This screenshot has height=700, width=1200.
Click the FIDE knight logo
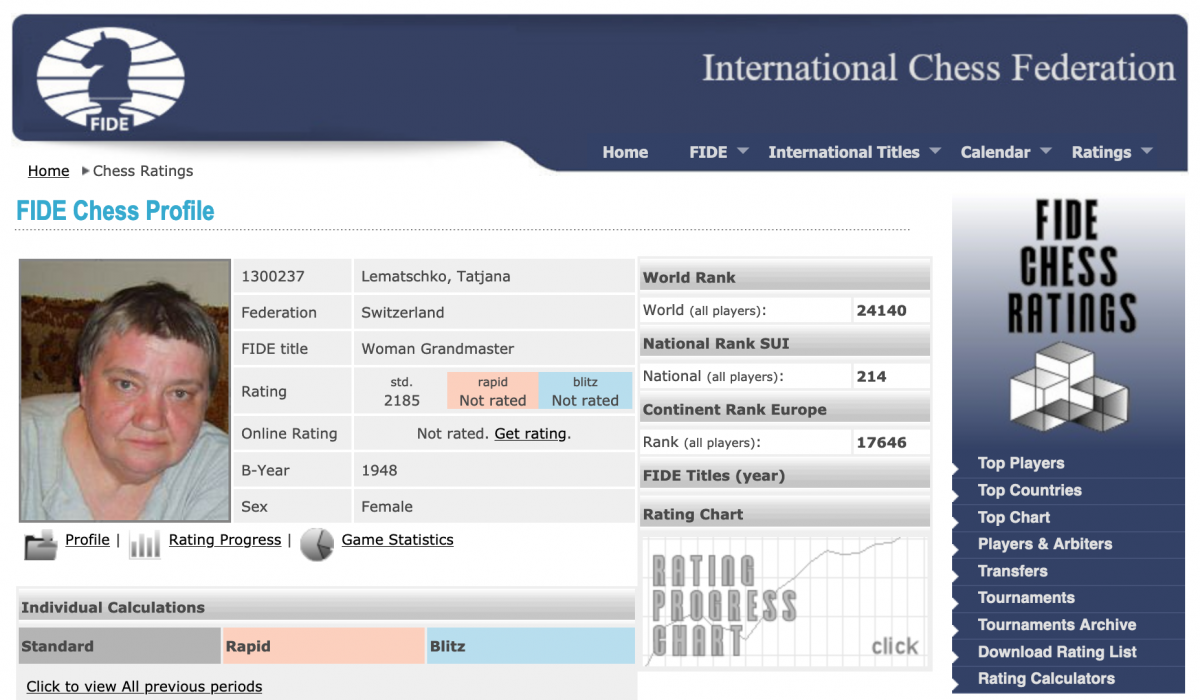pos(110,80)
